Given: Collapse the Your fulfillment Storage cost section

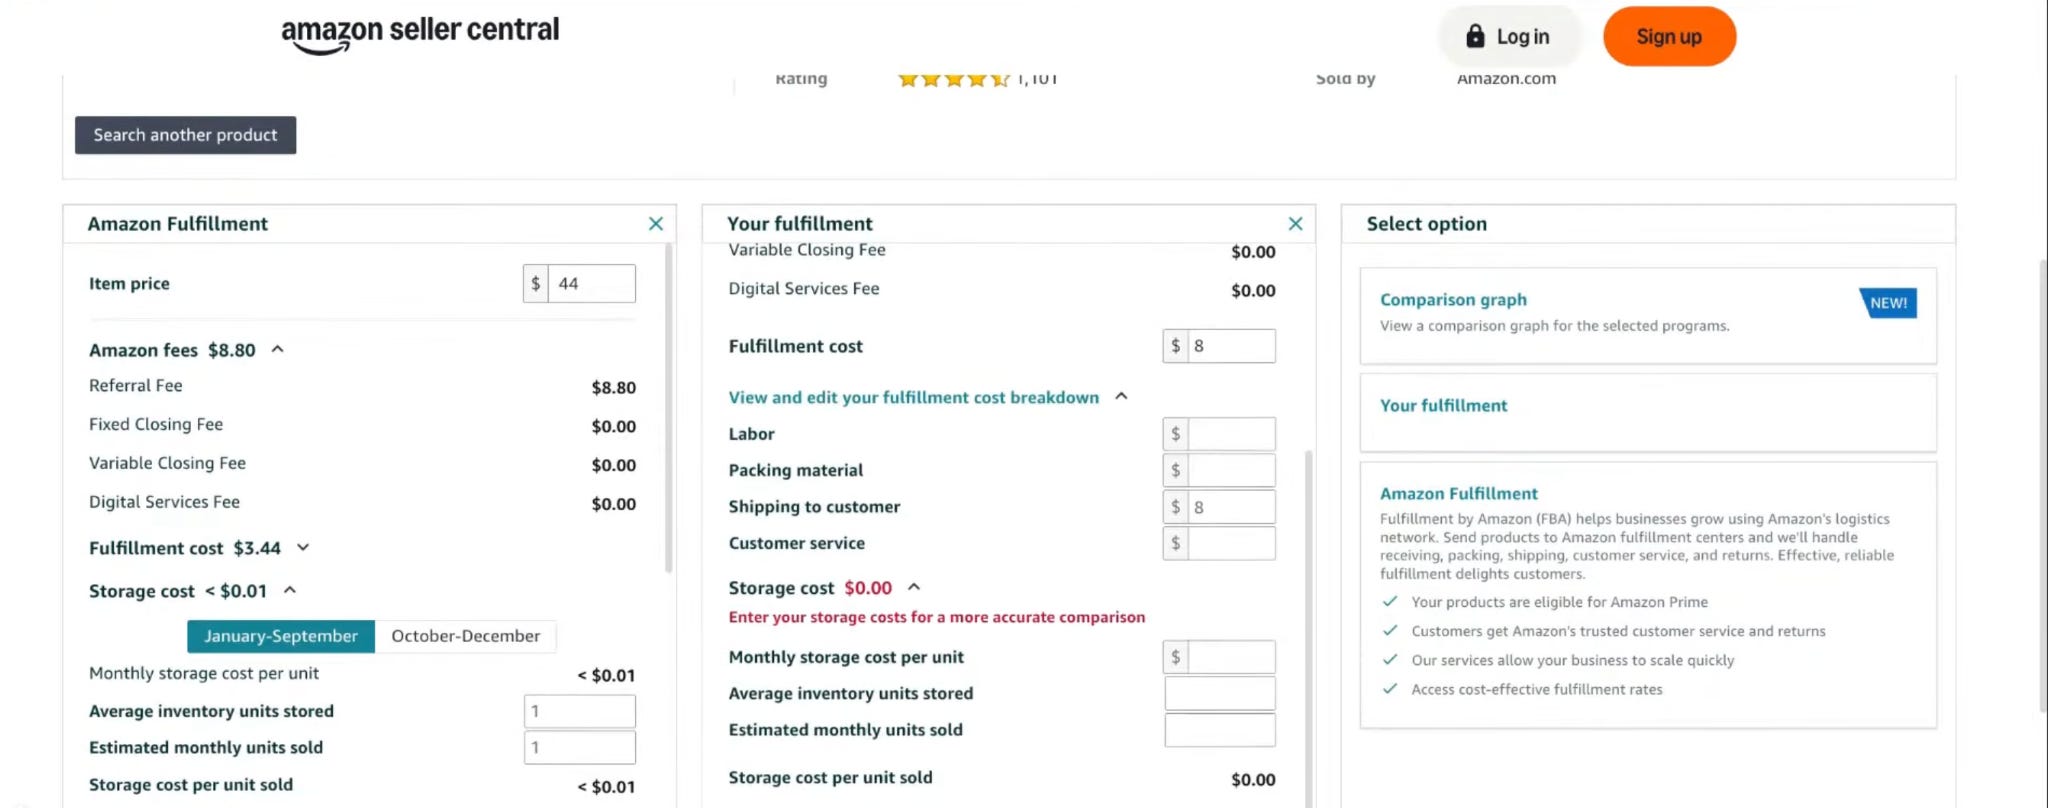Looking at the screenshot, I should tap(914, 587).
